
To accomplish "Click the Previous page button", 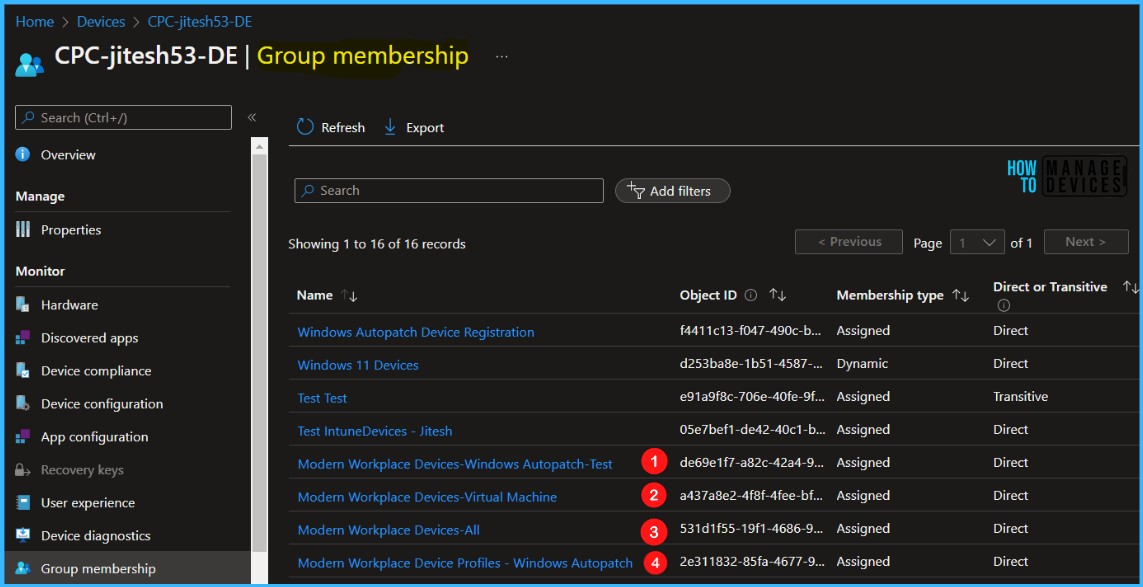I will point(849,242).
